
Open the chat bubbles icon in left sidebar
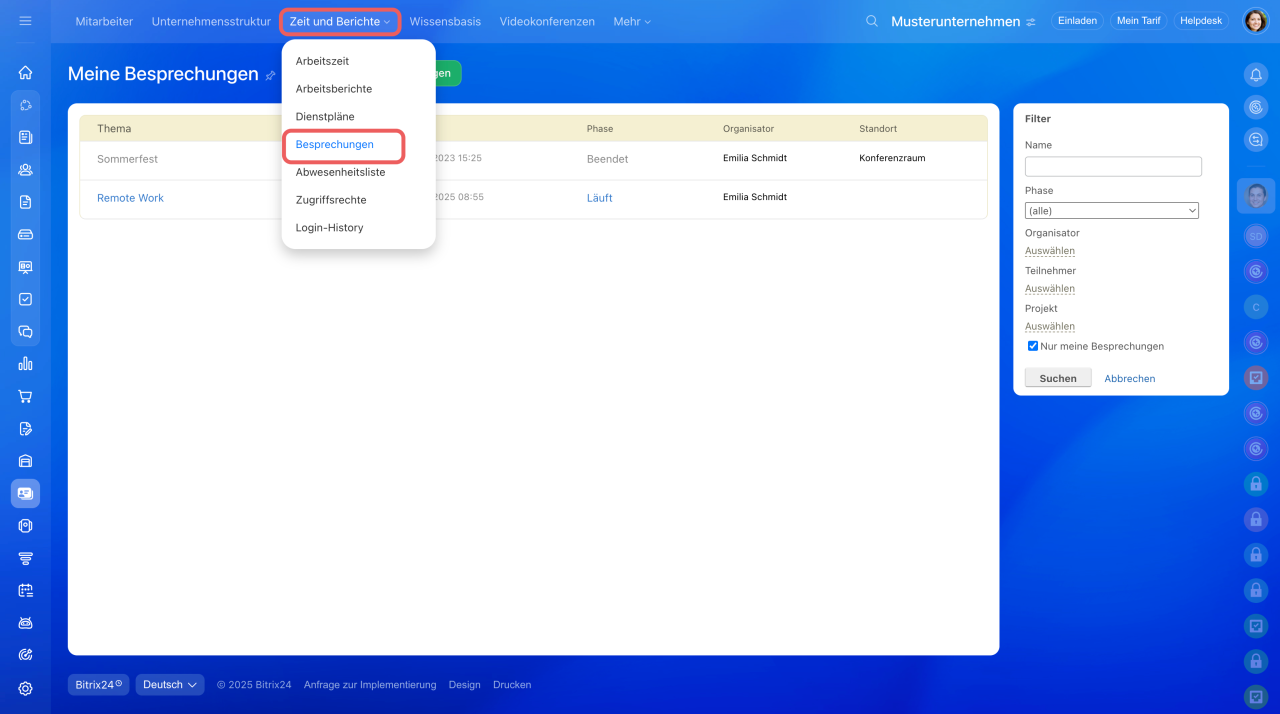[25, 331]
